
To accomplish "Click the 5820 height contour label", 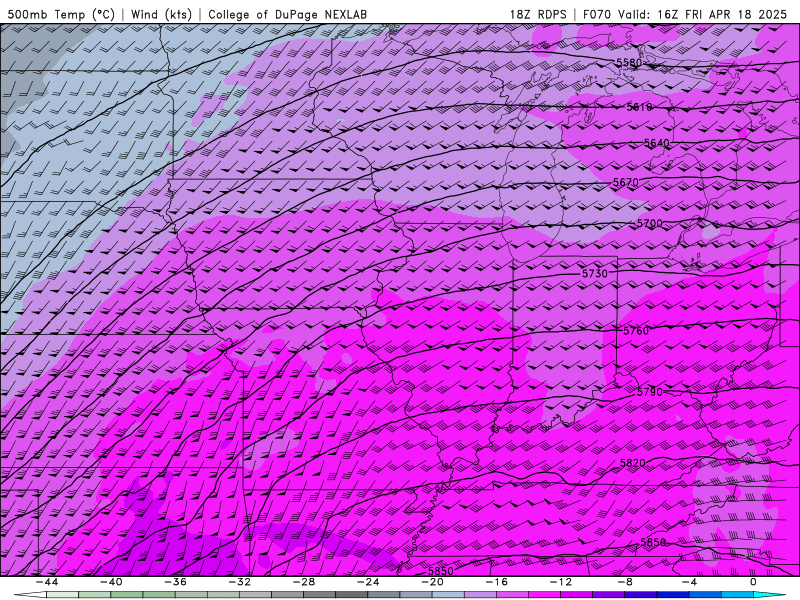I will 633,463.
